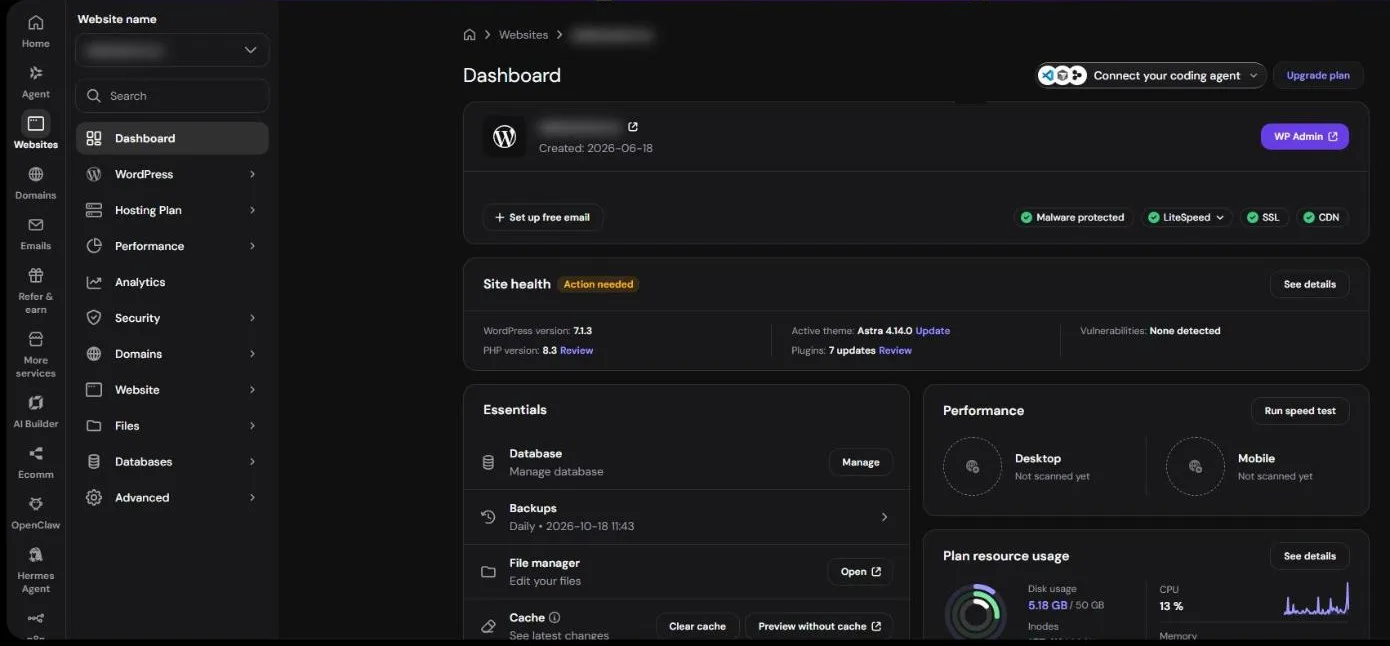The height and width of the screenshot is (646, 1390).
Task: Click the Mobile performance score circle
Action: coord(1195,466)
